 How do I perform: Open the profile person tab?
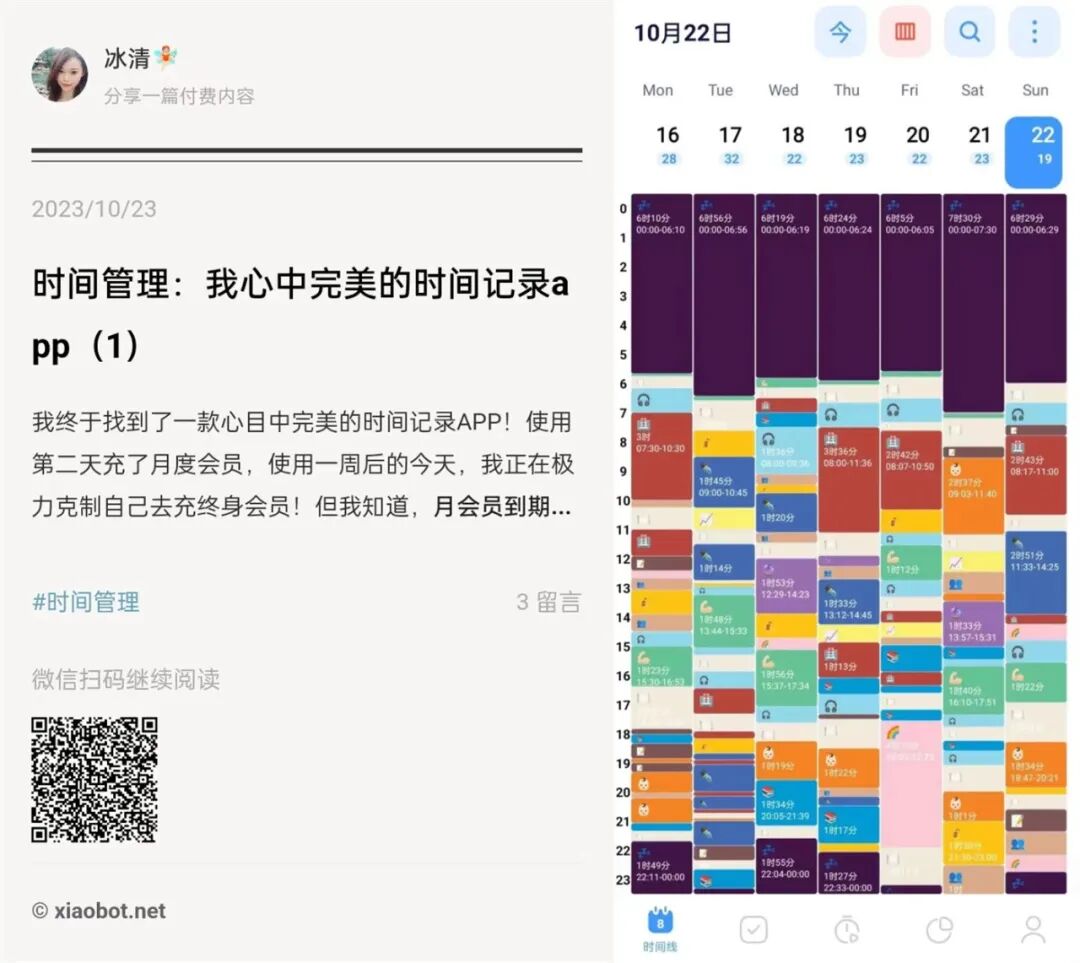1033,930
